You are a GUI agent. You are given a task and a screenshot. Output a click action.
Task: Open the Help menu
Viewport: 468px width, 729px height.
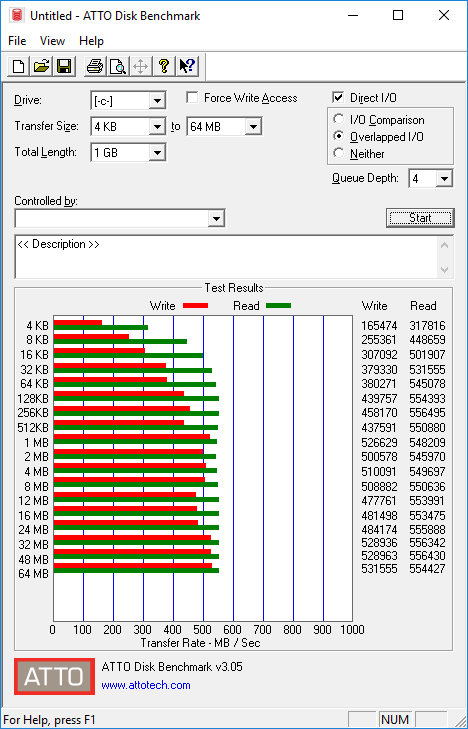coord(91,41)
